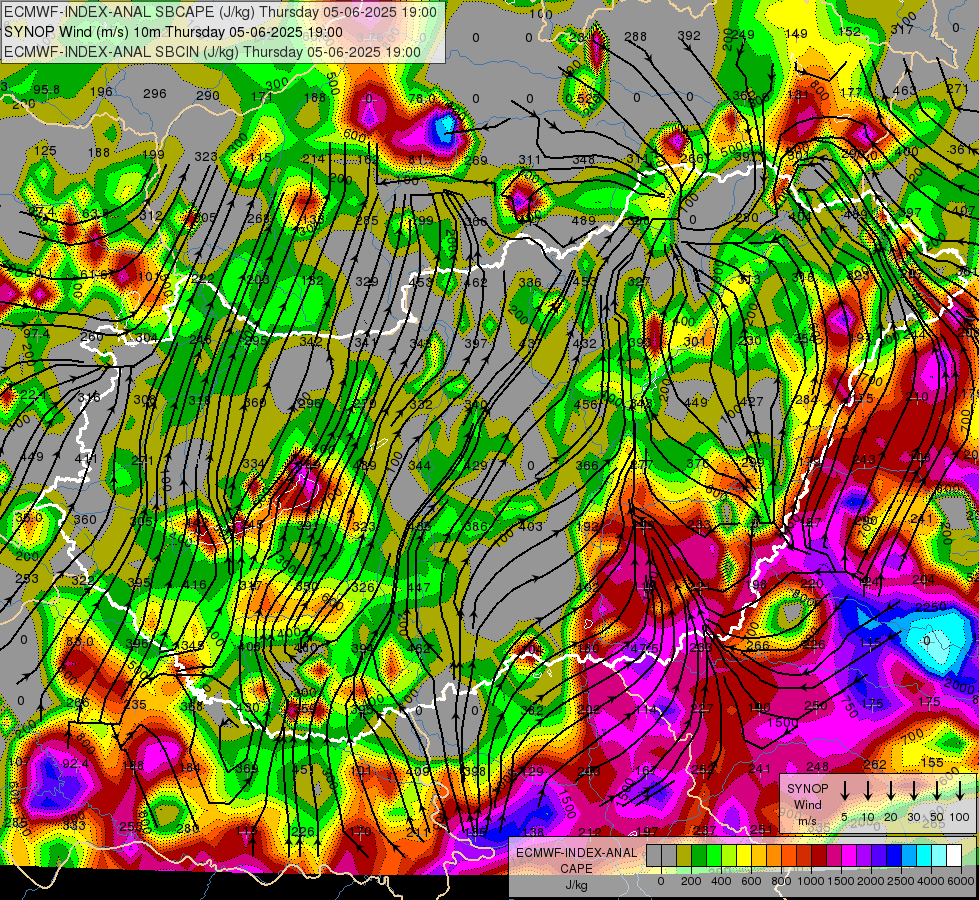Click the map value '407'

click(964, 210)
